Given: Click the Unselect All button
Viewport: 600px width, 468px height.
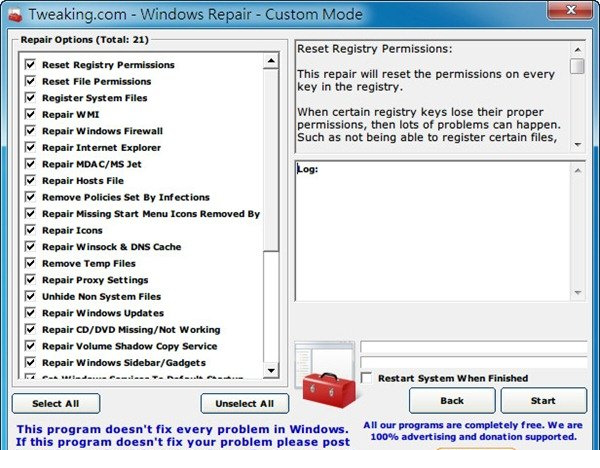Looking at the screenshot, I should point(245,403).
